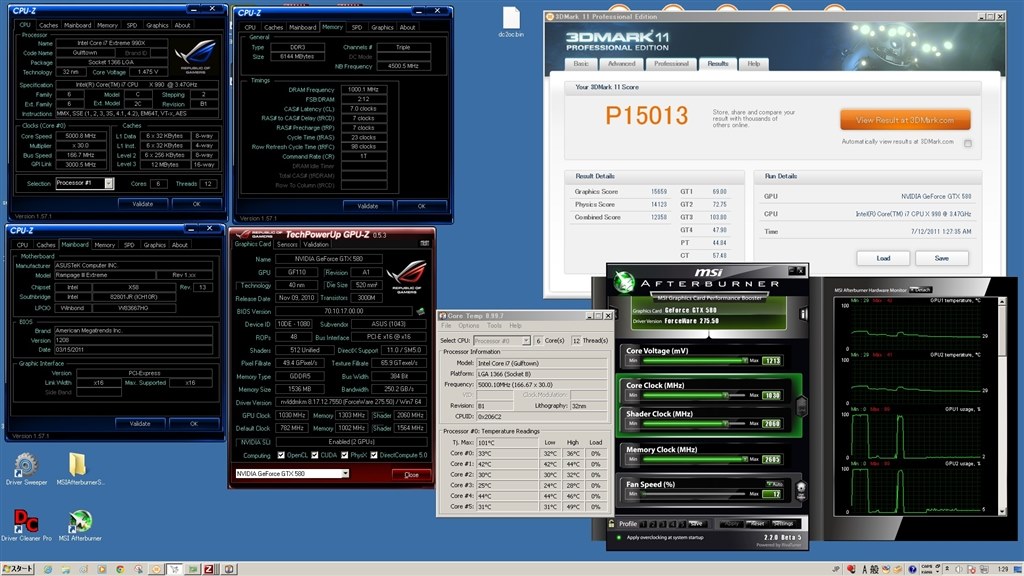Click View Result at 3DMark.com button

click(904, 120)
